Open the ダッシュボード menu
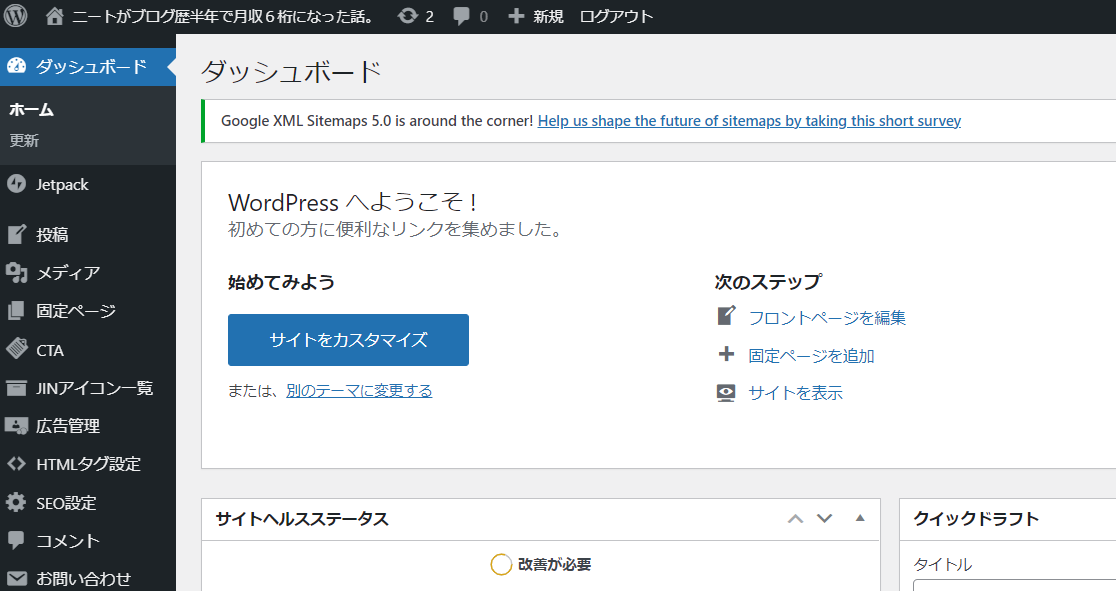 tap(88, 67)
